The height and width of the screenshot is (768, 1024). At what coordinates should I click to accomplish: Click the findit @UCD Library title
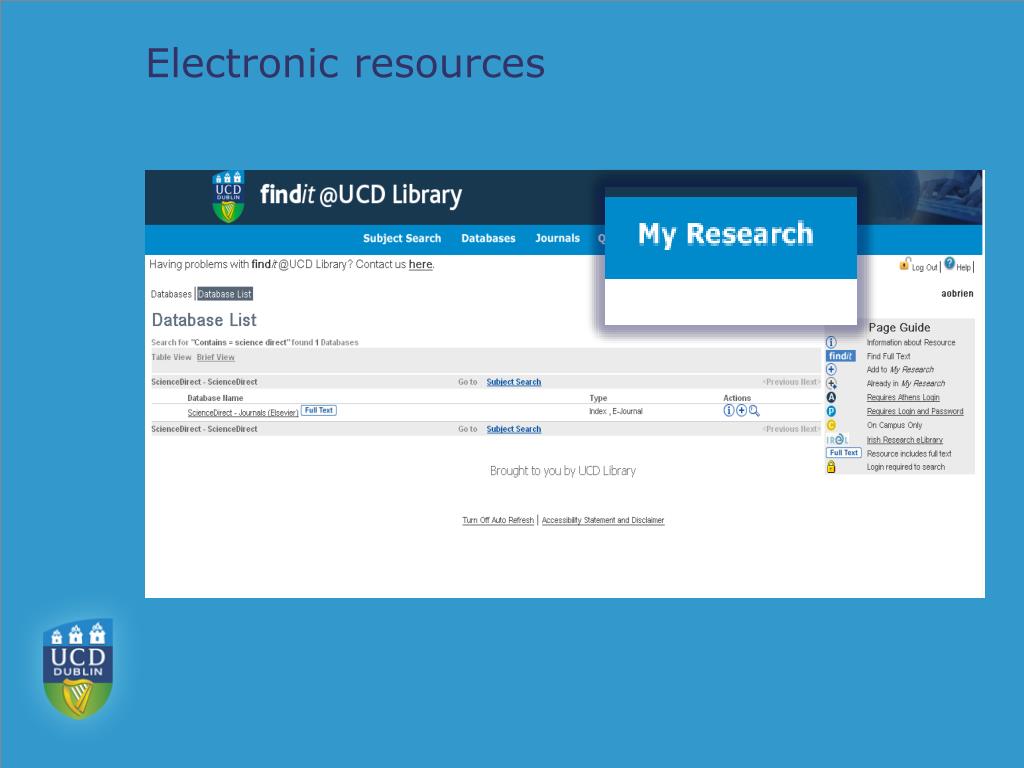point(360,195)
